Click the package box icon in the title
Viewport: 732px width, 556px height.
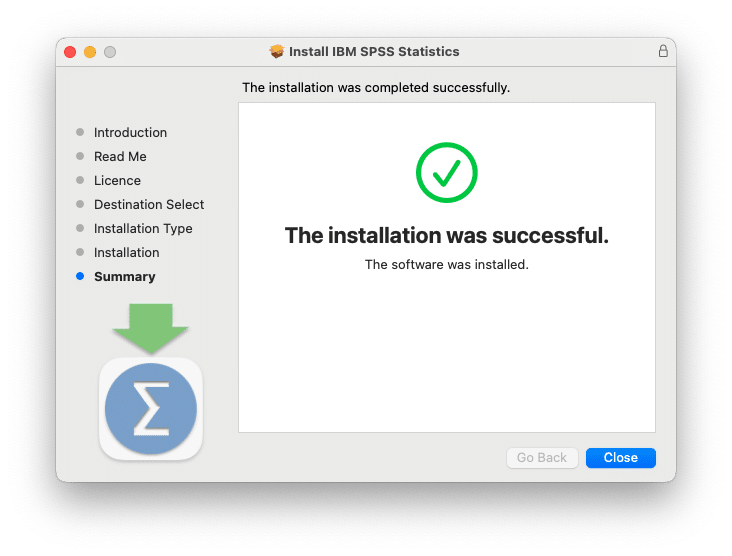276,51
